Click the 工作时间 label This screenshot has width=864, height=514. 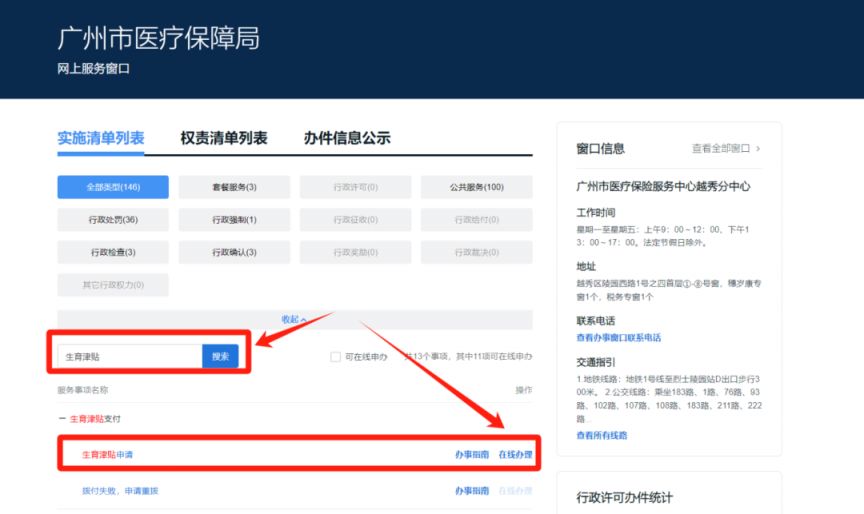tap(596, 213)
